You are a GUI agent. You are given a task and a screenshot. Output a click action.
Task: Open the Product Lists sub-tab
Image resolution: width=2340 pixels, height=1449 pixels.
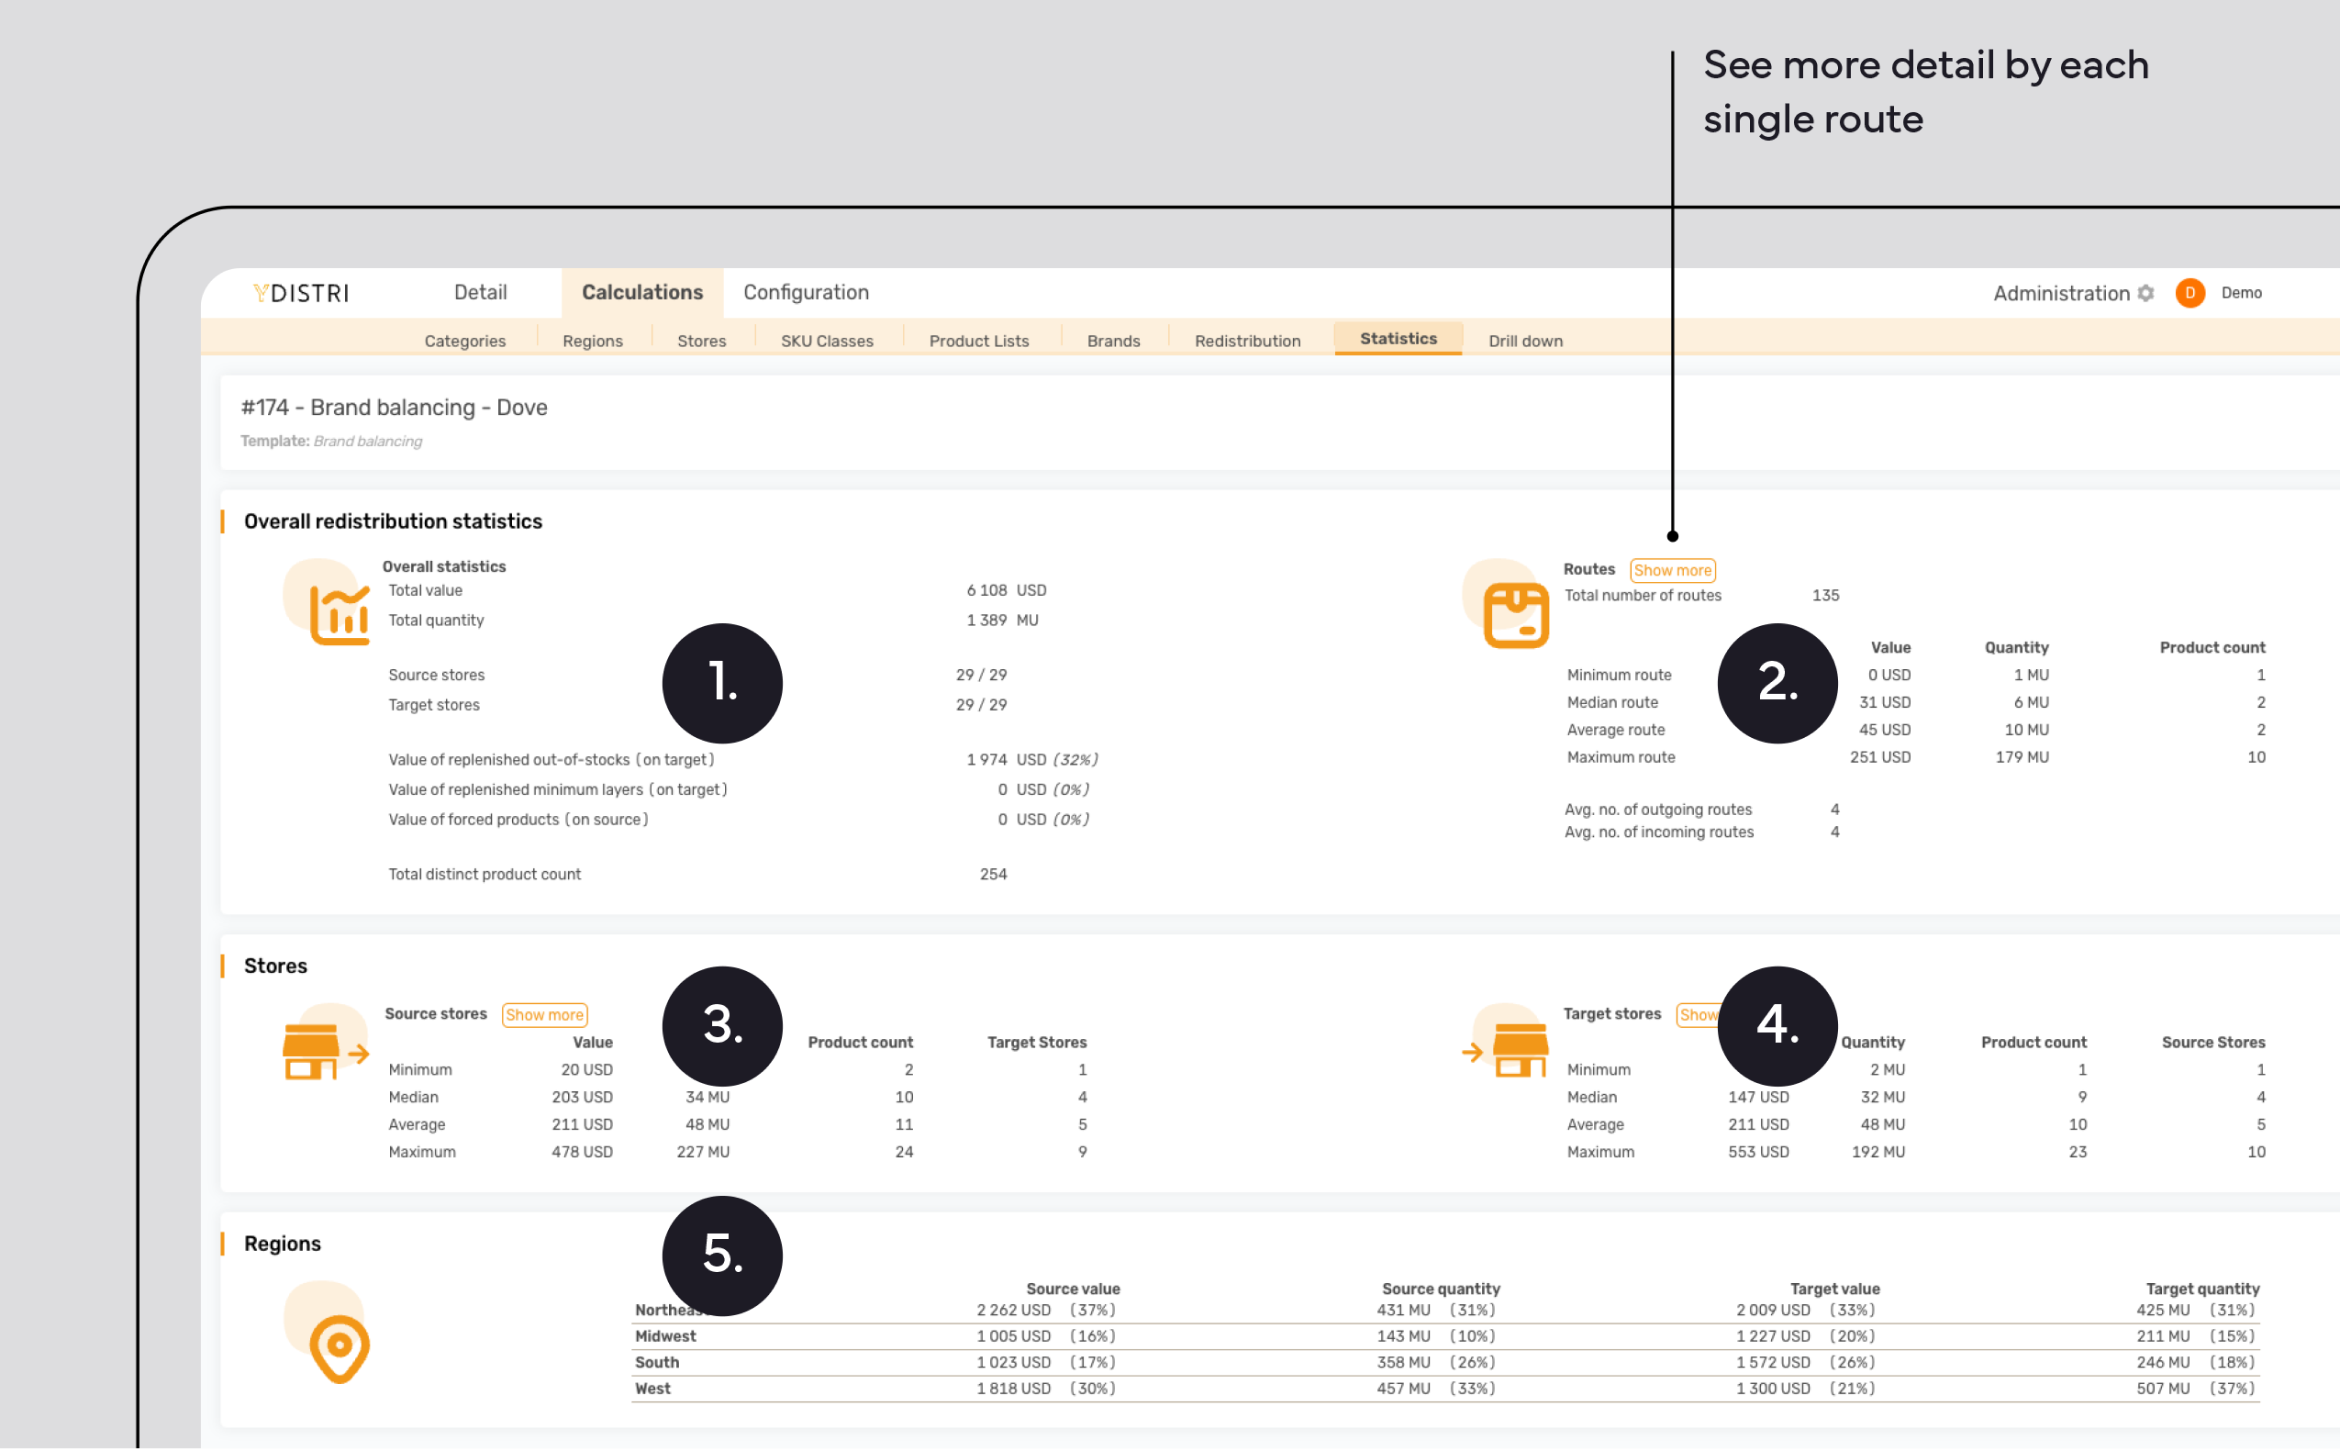point(979,341)
